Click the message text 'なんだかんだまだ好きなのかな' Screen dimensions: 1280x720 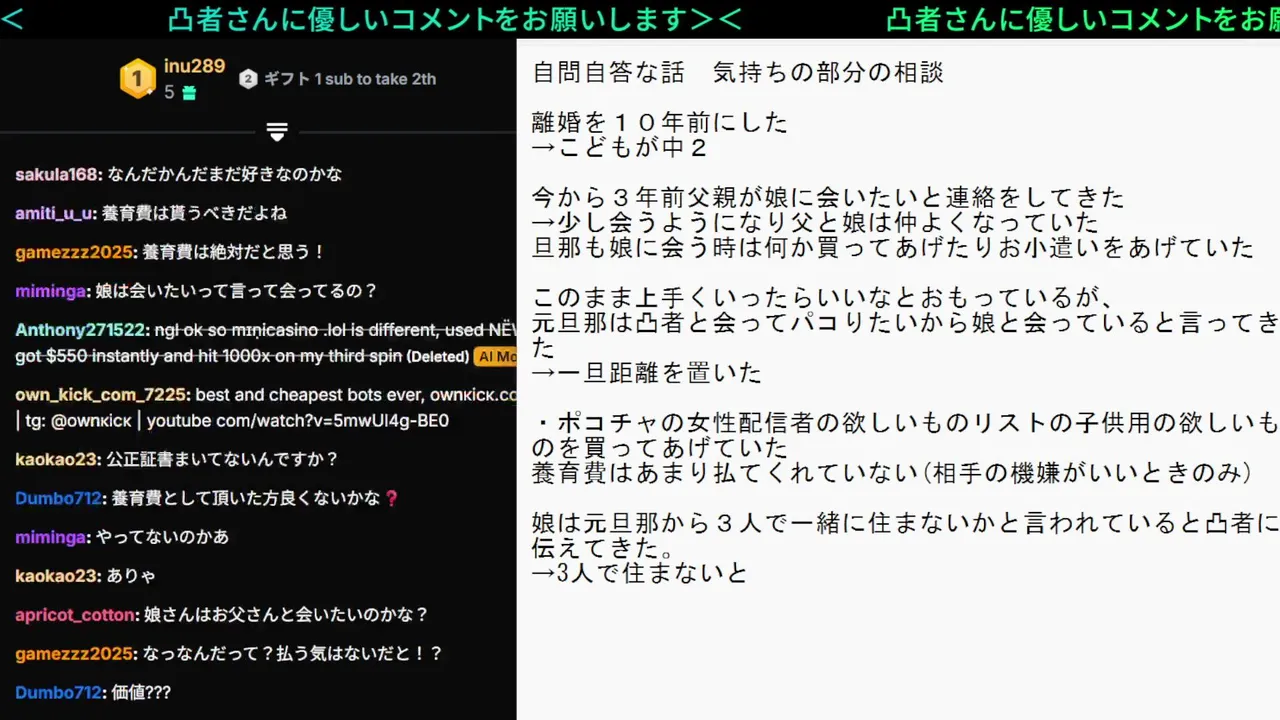click(224, 174)
